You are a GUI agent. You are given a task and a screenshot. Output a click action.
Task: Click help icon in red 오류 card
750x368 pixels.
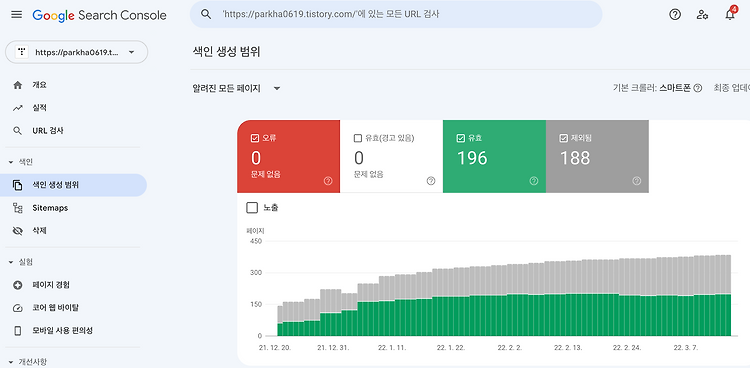328,181
